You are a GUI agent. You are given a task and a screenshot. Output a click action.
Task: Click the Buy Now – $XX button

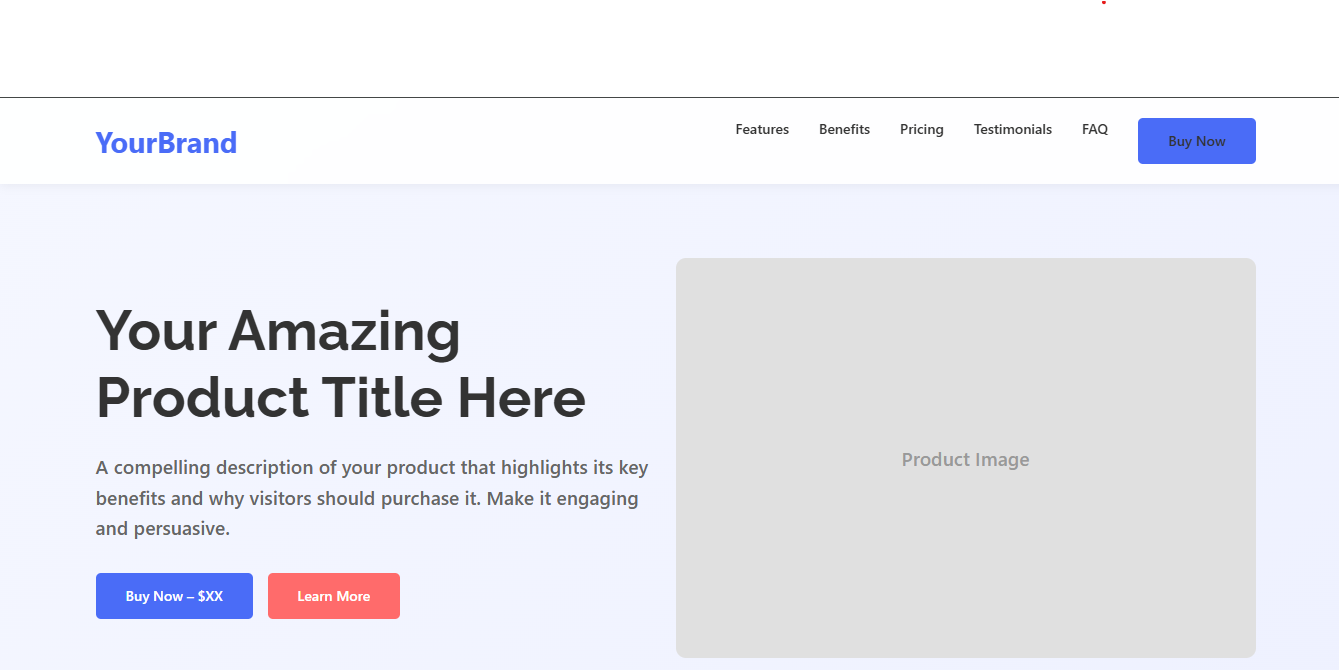[174, 595]
